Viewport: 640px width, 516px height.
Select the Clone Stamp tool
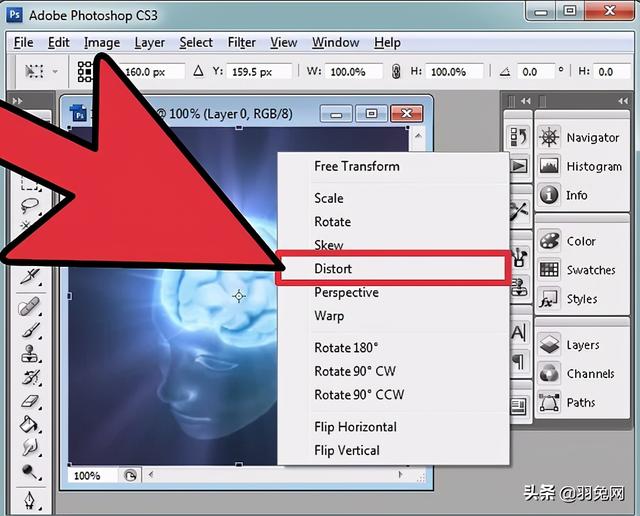30,354
